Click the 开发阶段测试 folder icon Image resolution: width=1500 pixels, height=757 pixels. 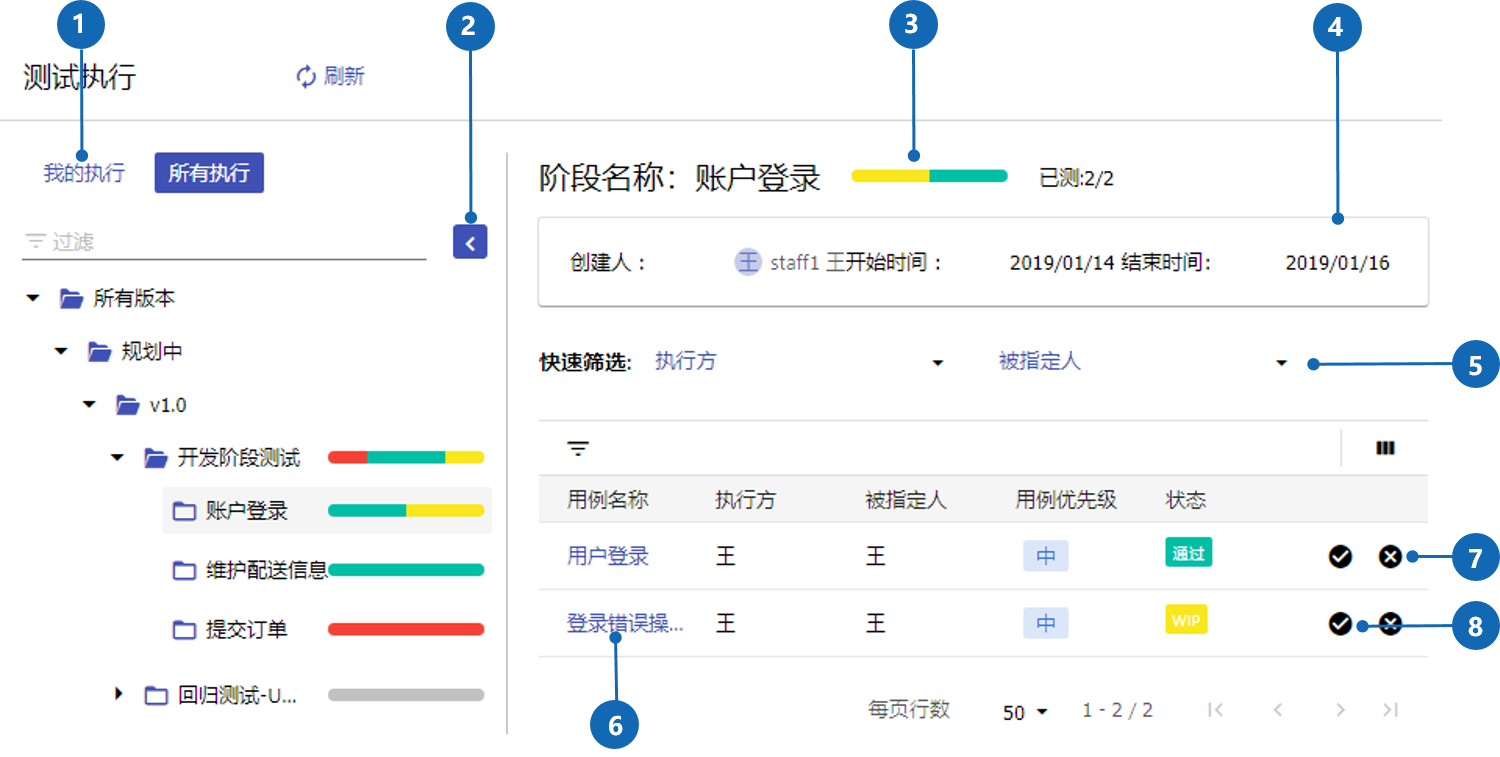[155, 458]
